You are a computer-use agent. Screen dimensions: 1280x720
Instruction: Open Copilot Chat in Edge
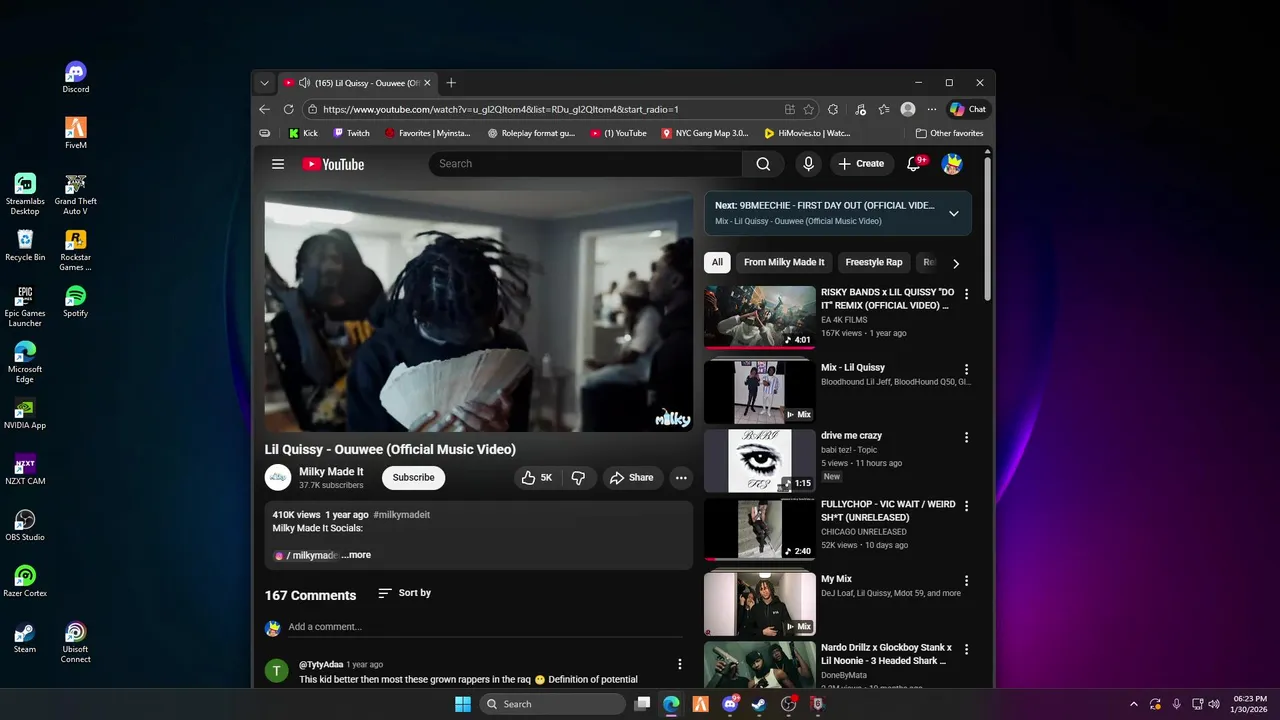(x=968, y=109)
